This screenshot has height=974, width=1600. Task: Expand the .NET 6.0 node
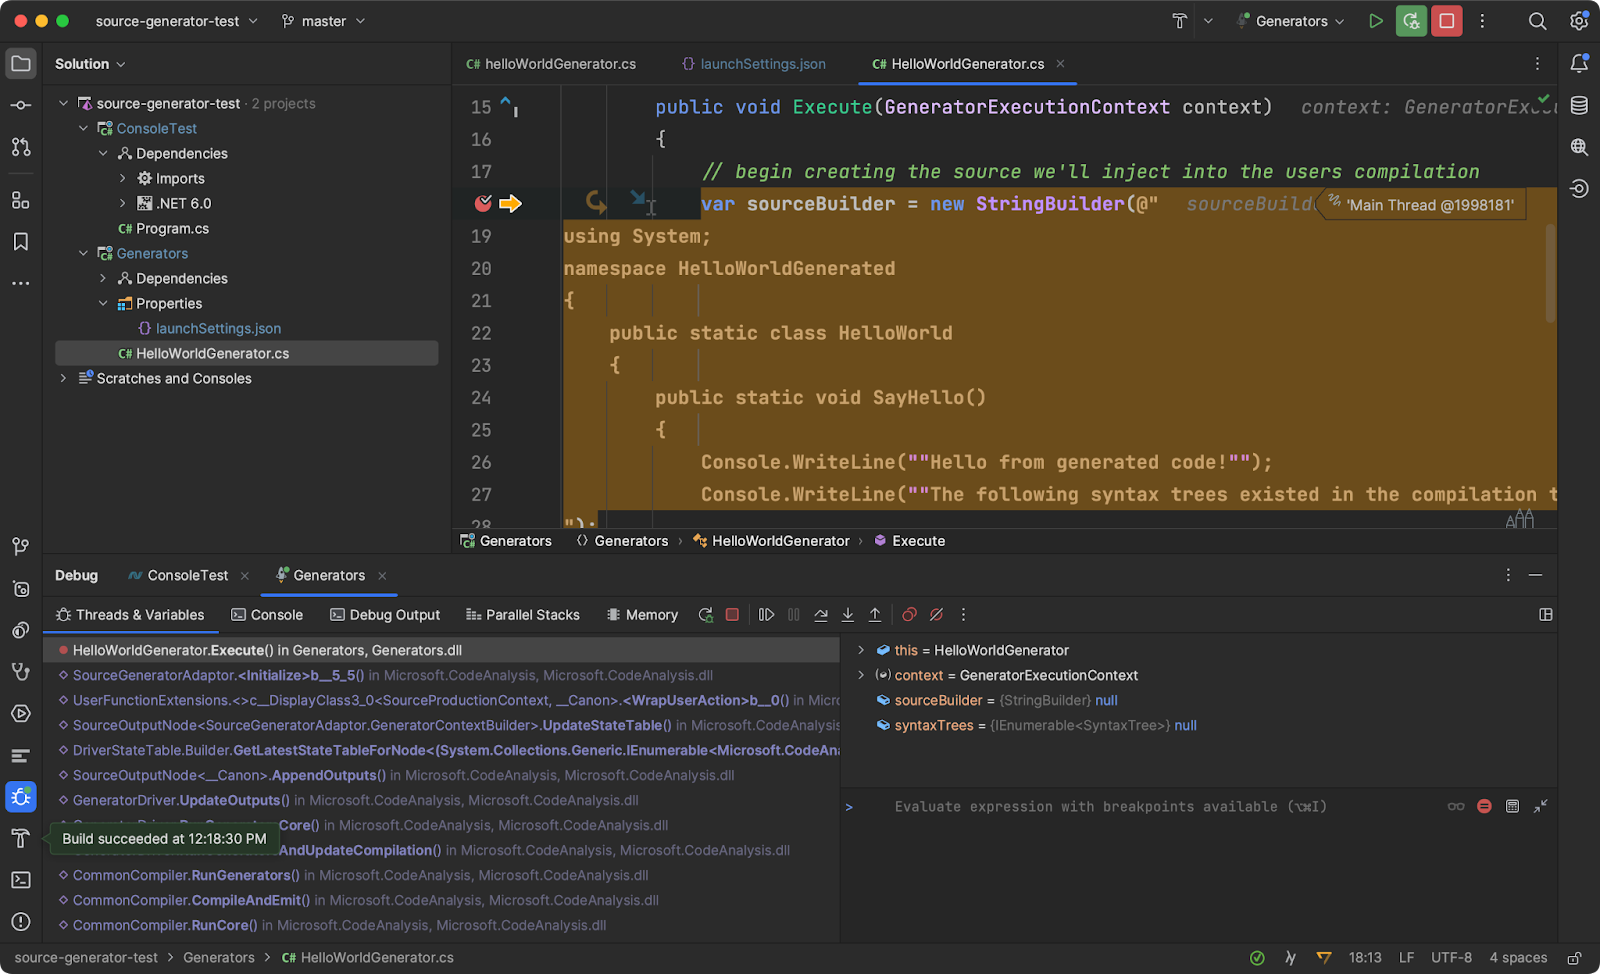tap(123, 203)
